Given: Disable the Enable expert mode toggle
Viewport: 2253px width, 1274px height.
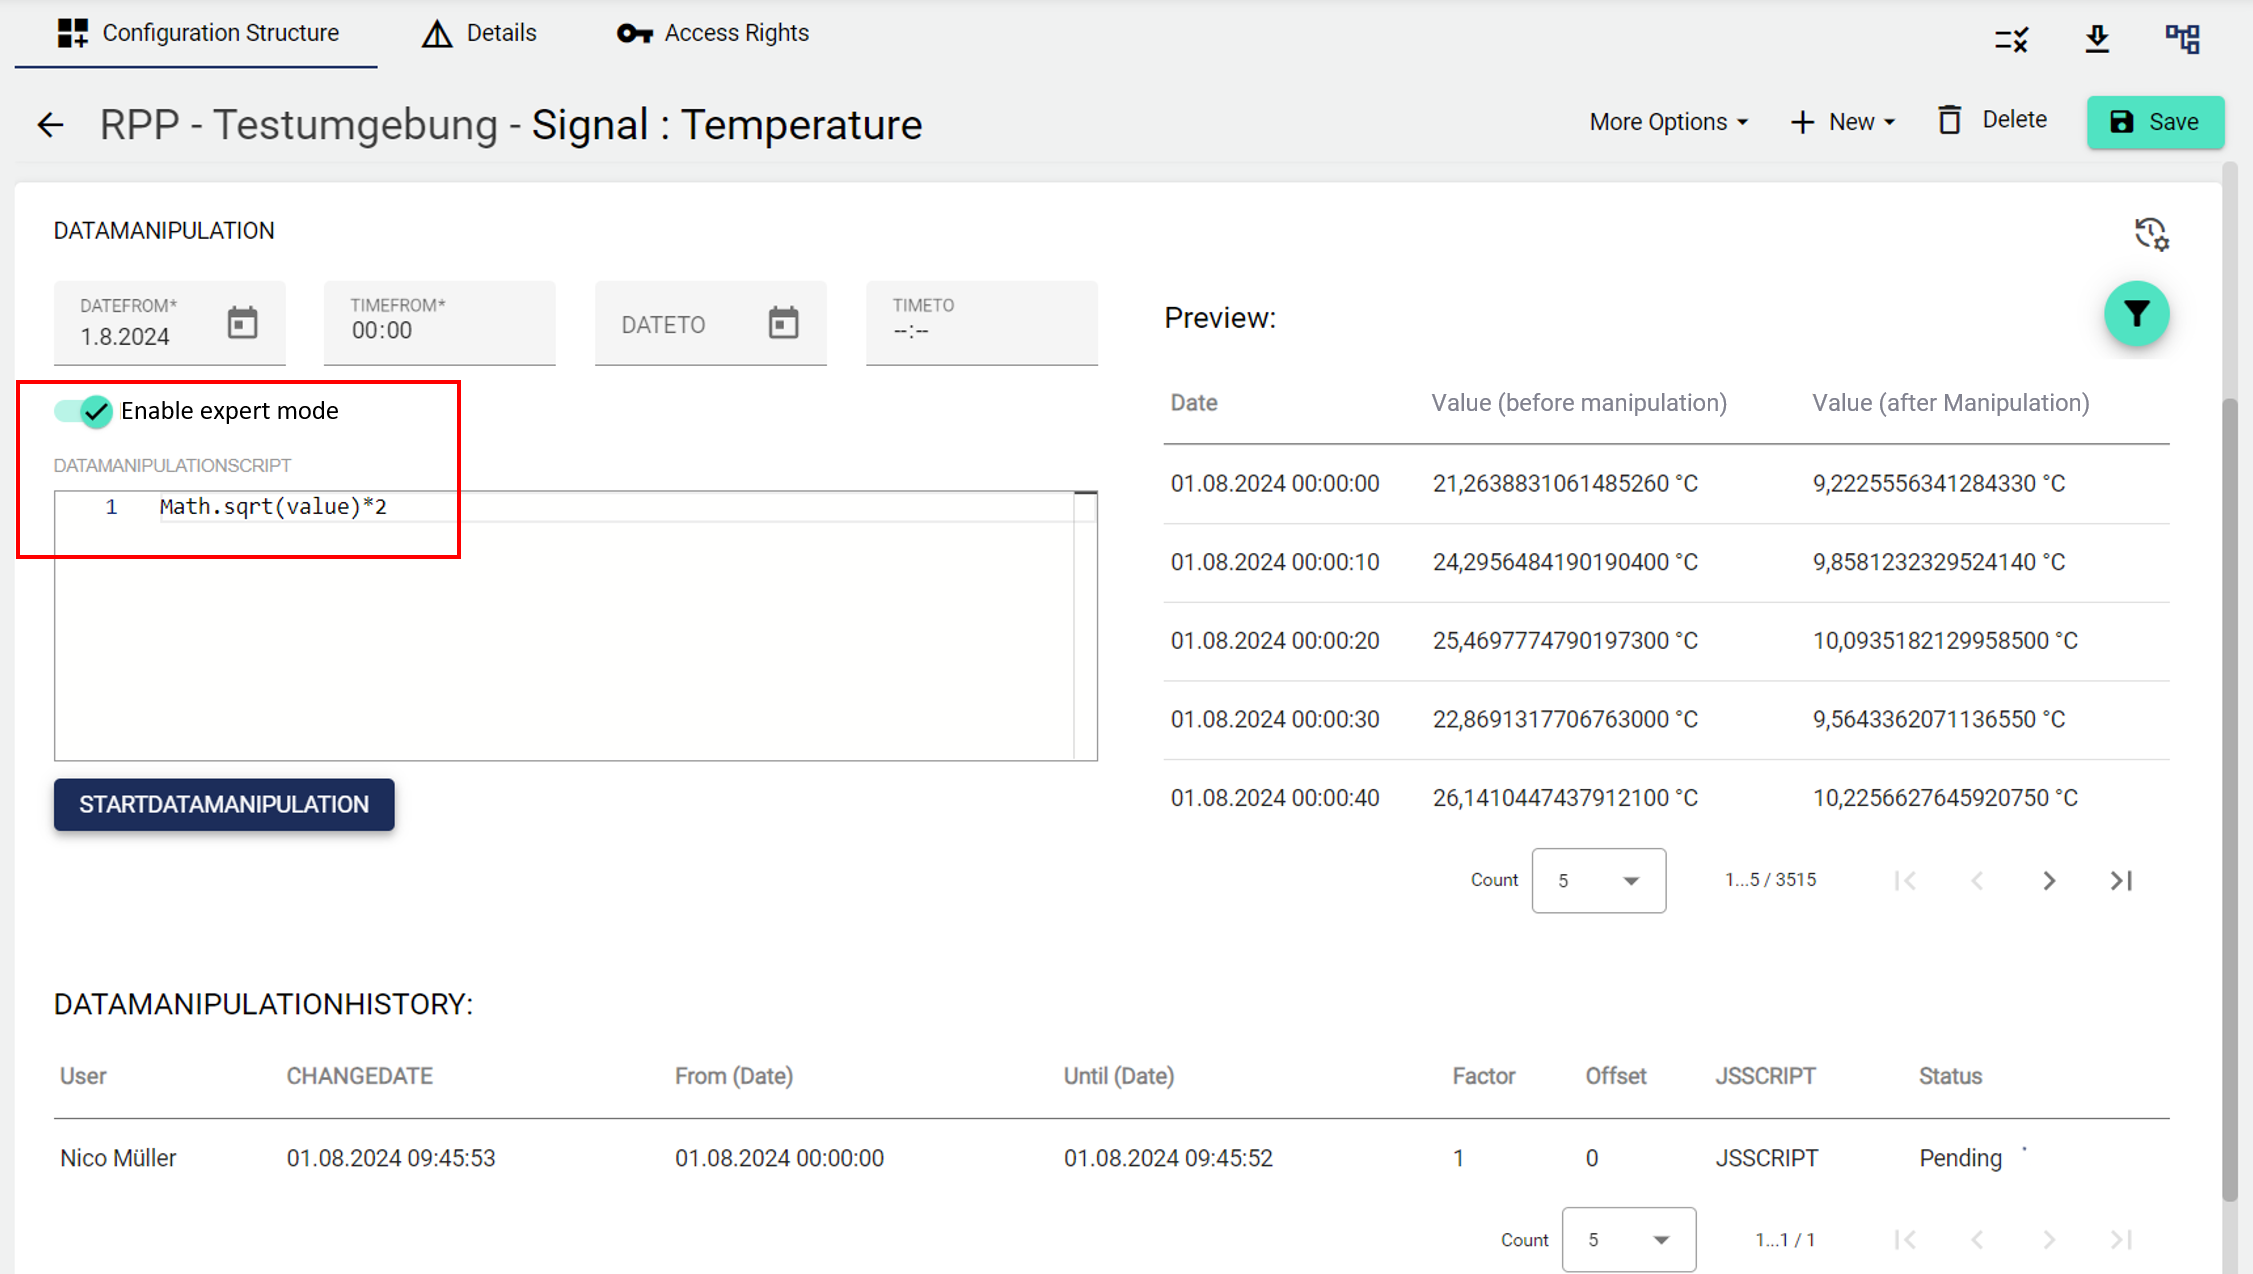Looking at the screenshot, I should pos(84,411).
